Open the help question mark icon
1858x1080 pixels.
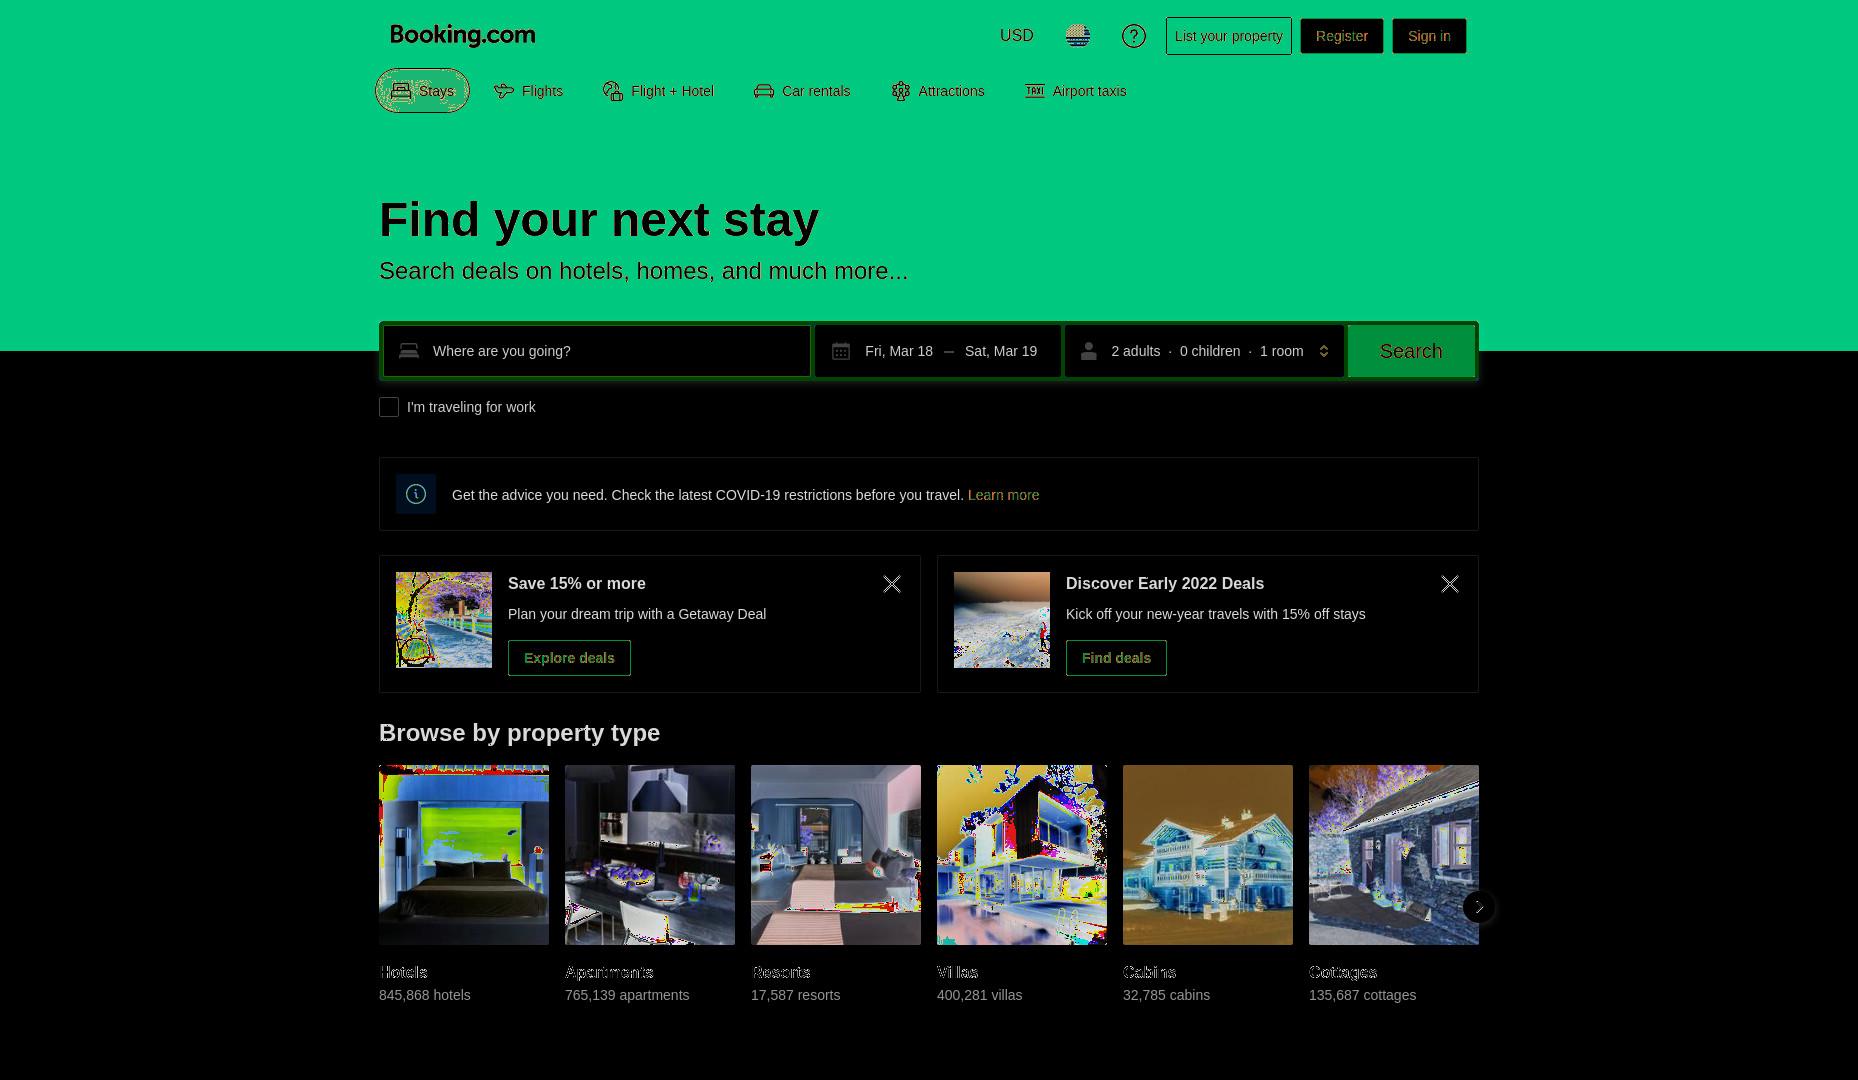coord(1134,36)
